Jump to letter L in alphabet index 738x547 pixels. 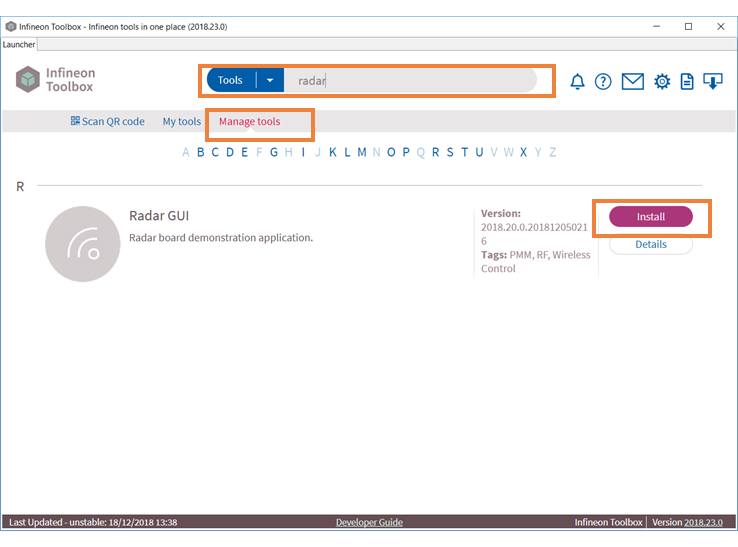point(347,152)
